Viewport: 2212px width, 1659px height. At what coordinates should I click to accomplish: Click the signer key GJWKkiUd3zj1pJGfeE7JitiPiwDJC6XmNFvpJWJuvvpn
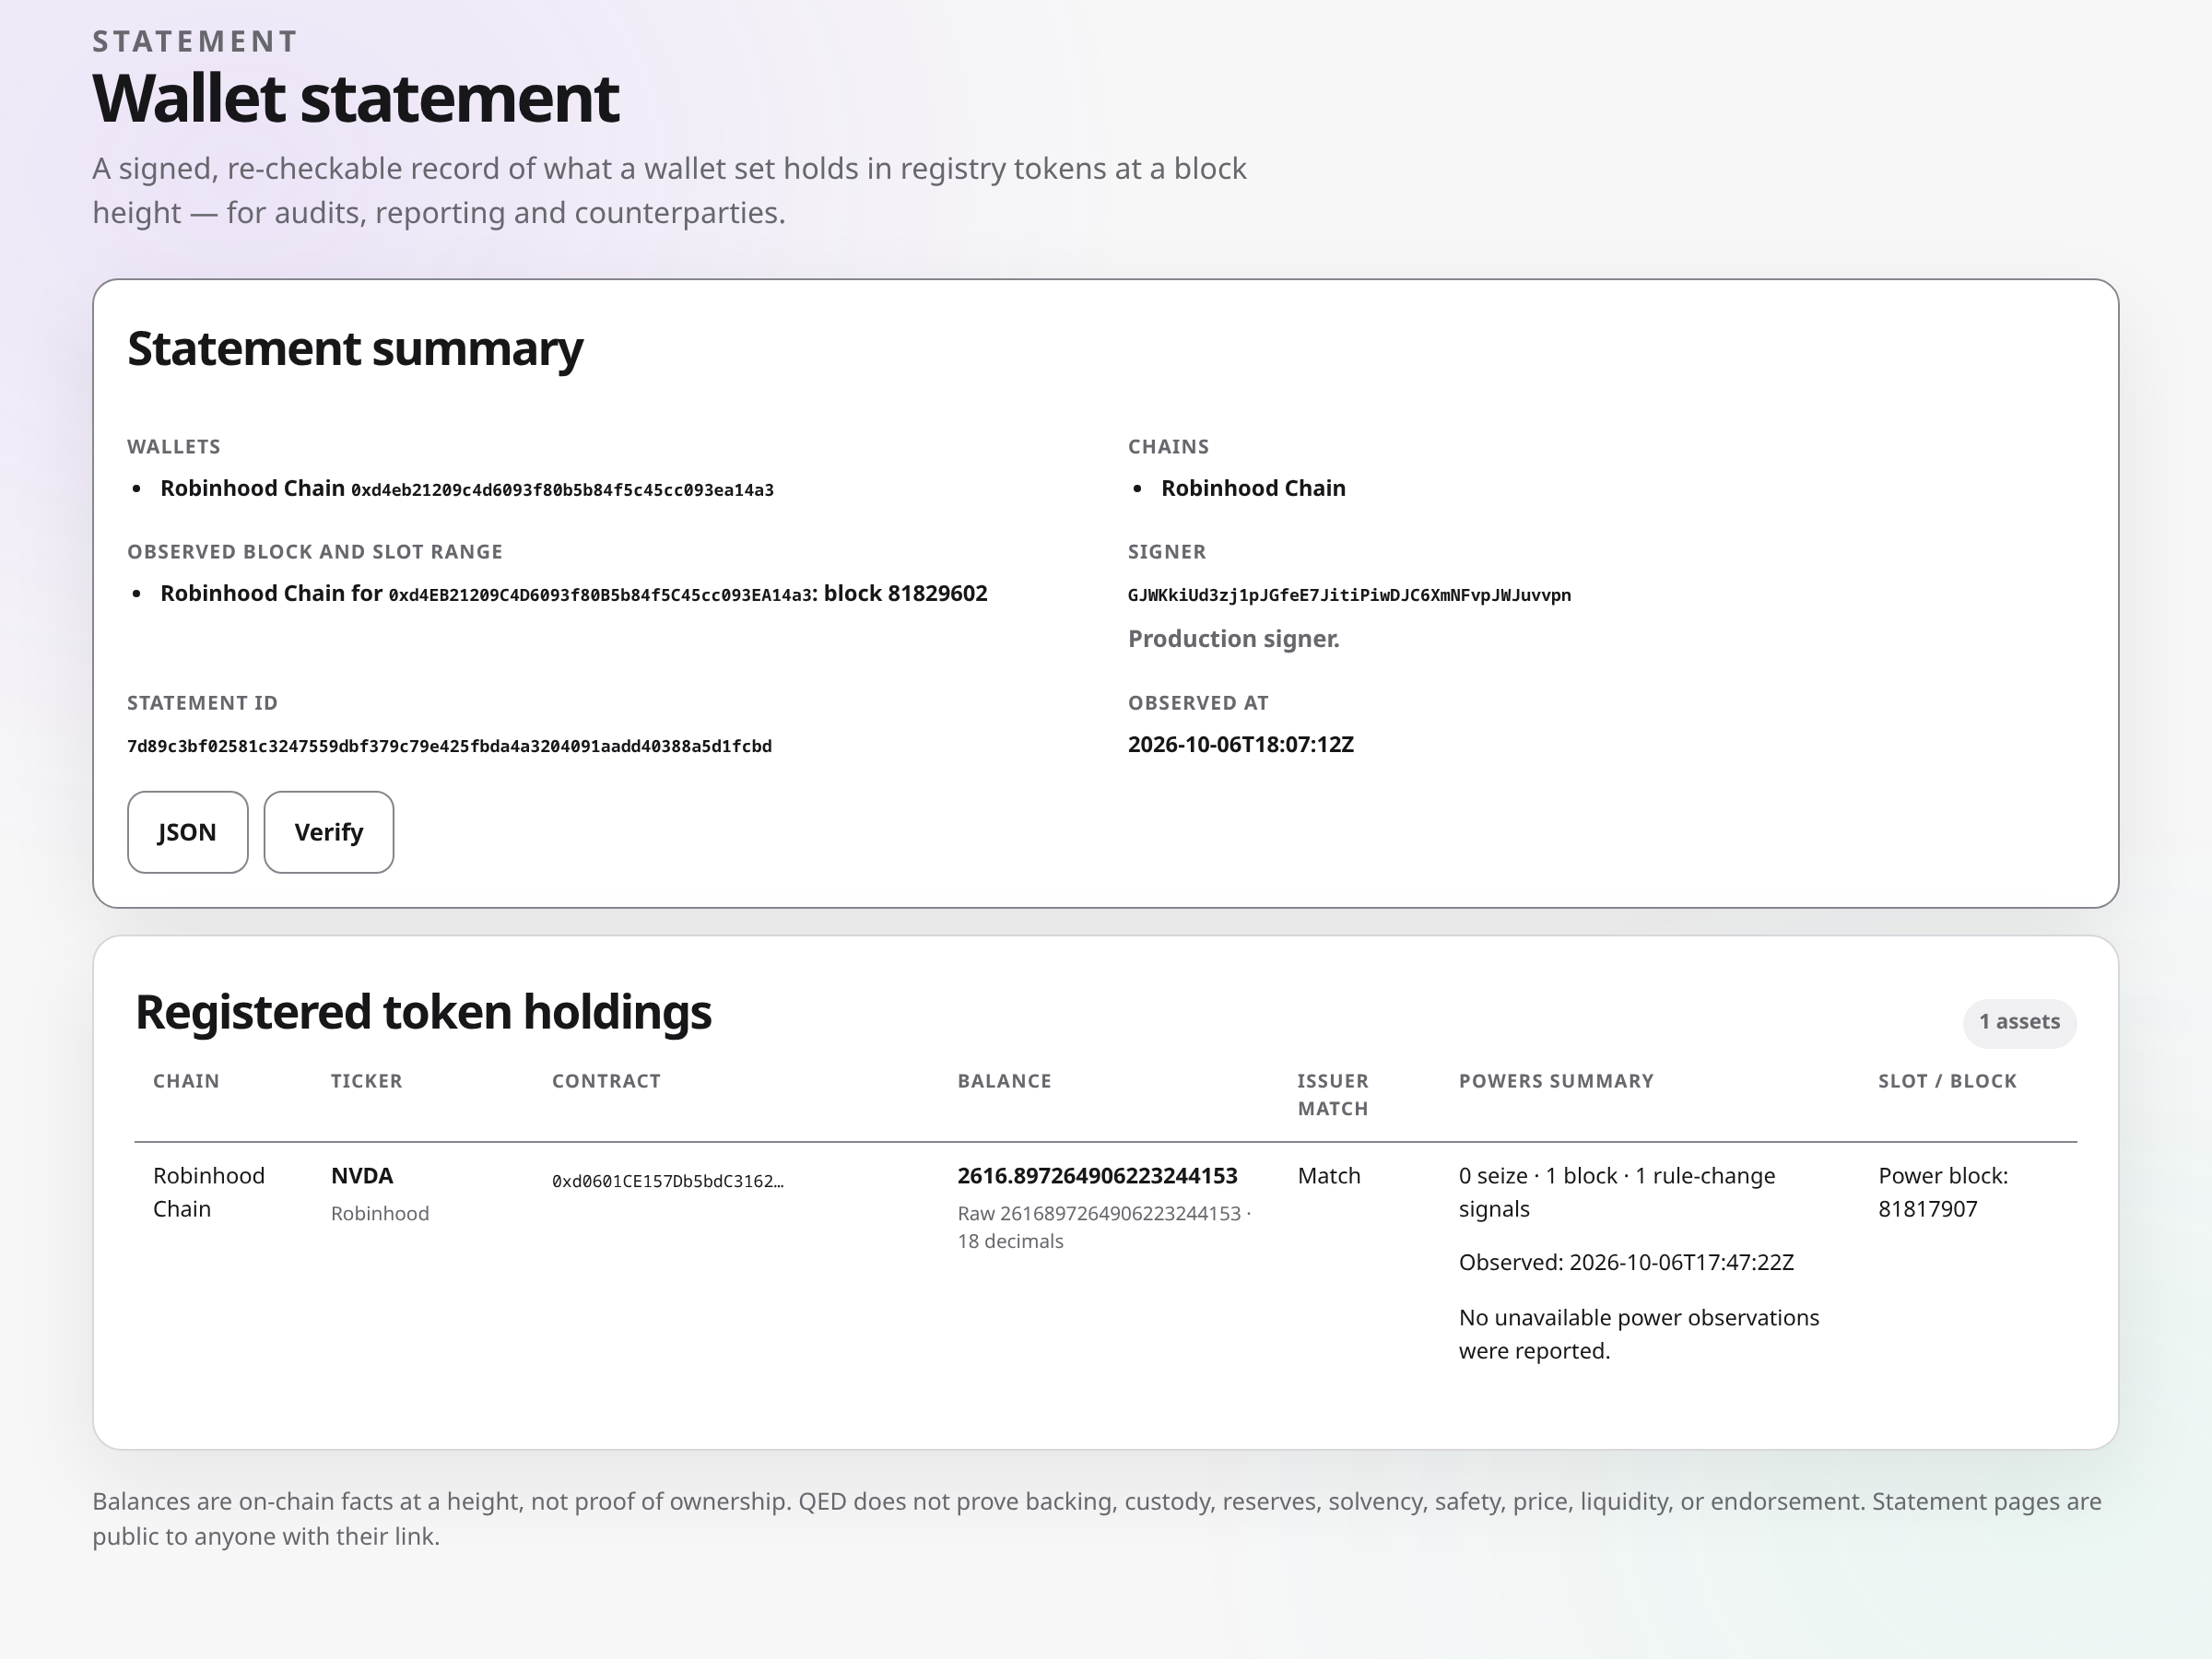pos(1349,595)
